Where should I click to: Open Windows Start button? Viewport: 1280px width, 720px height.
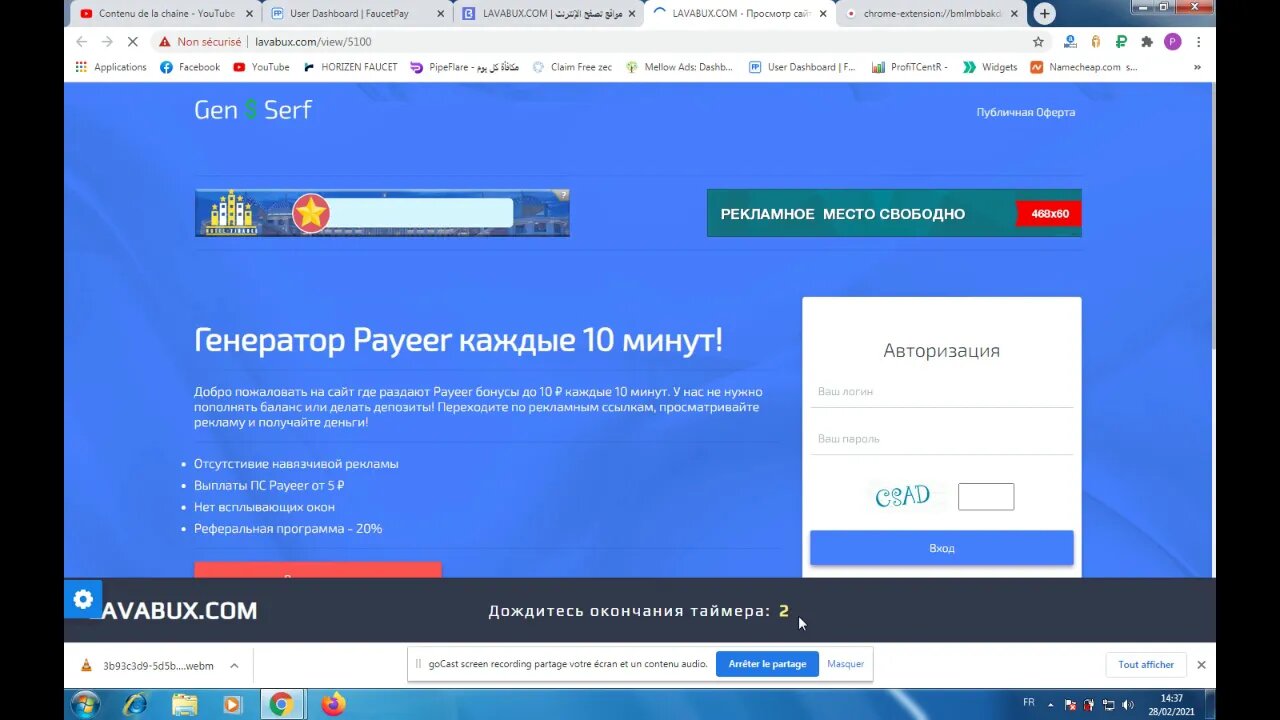(85, 704)
